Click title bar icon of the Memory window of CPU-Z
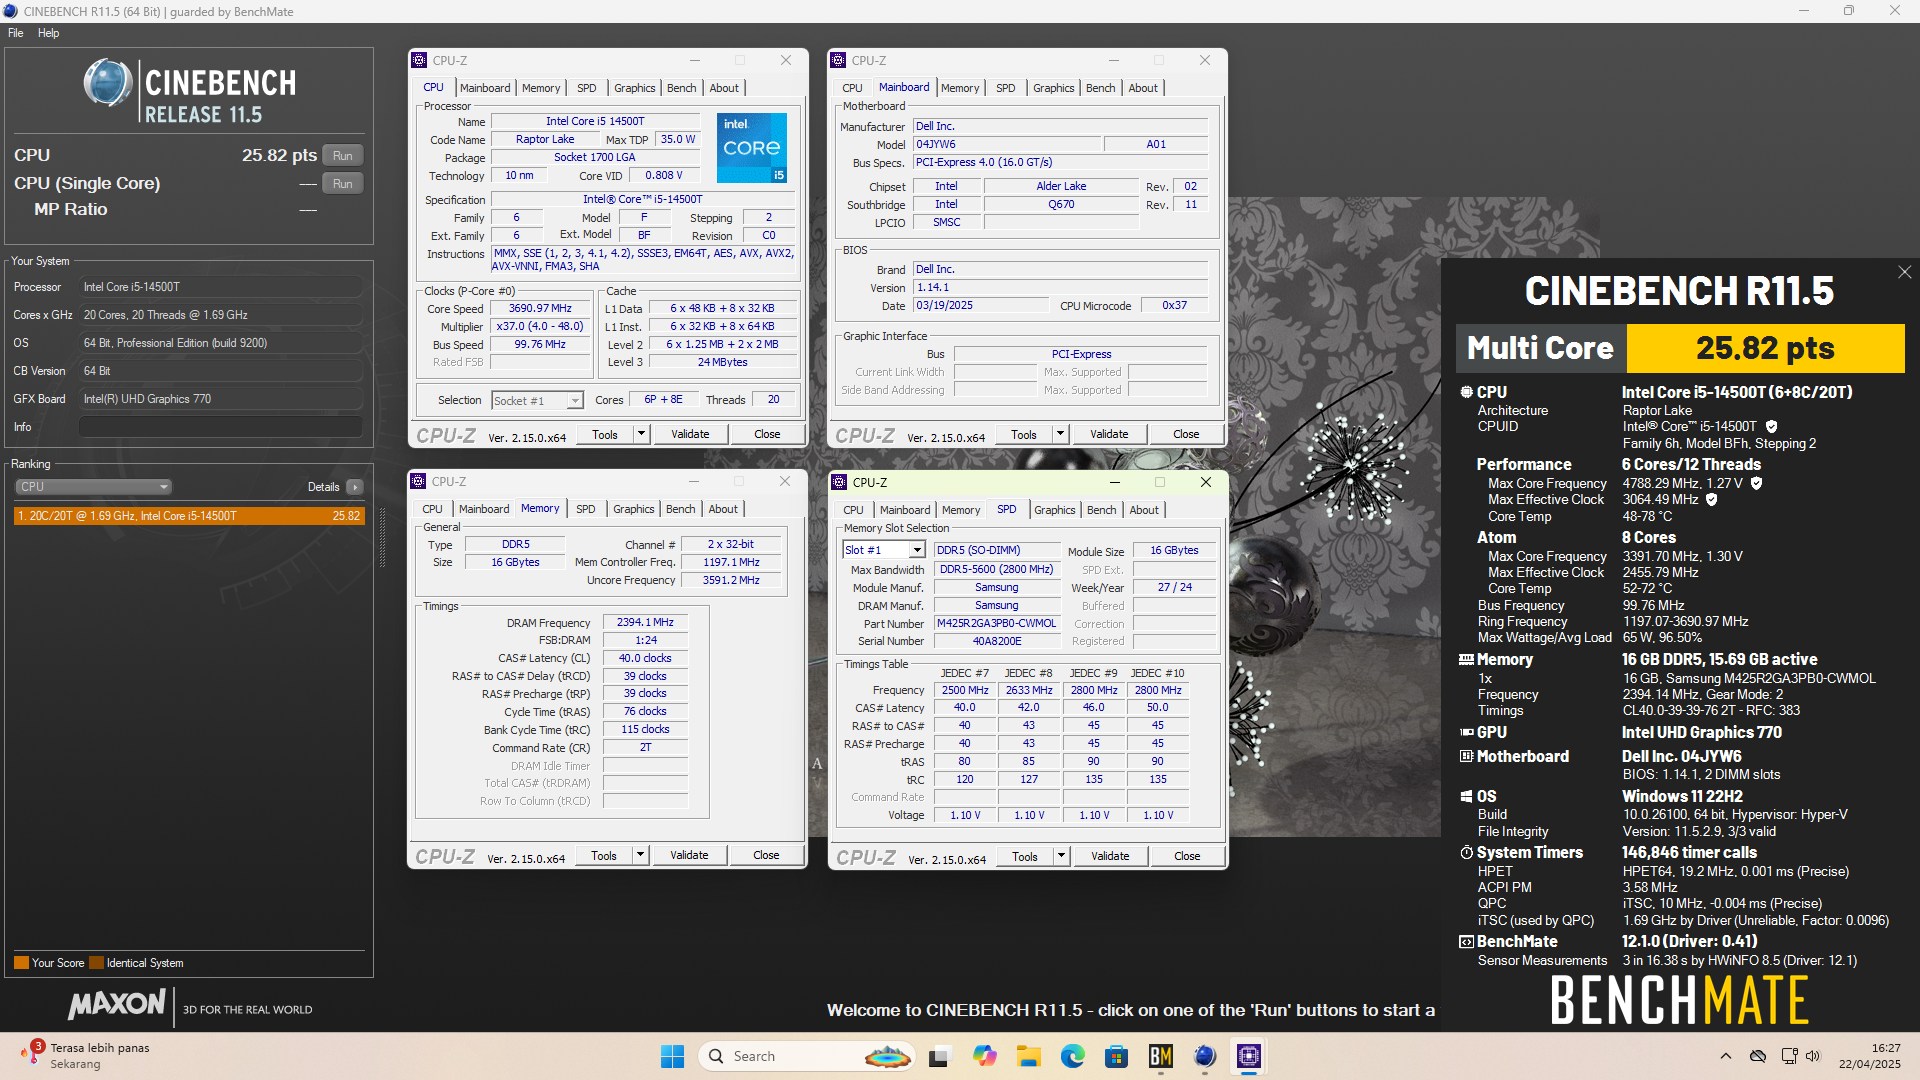Viewport: 1920px width, 1080px height. click(x=418, y=481)
